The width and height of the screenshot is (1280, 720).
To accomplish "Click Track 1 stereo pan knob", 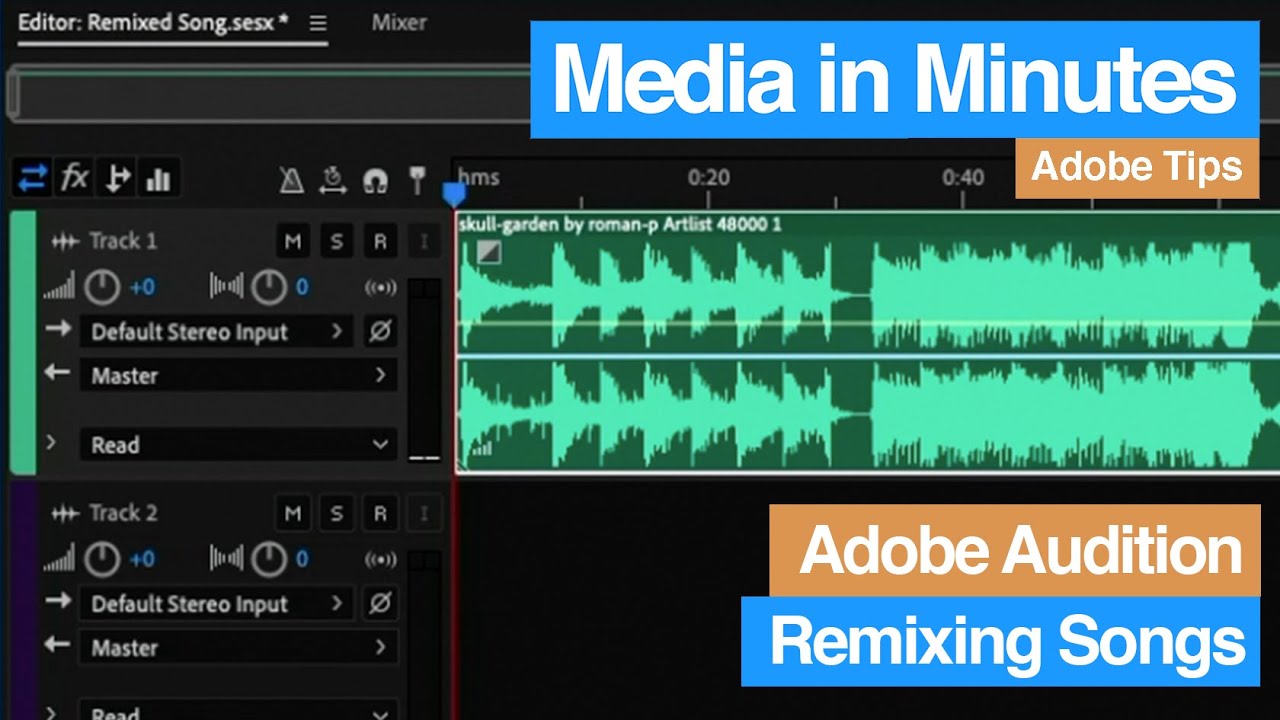I will pyautogui.click(x=268, y=288).
